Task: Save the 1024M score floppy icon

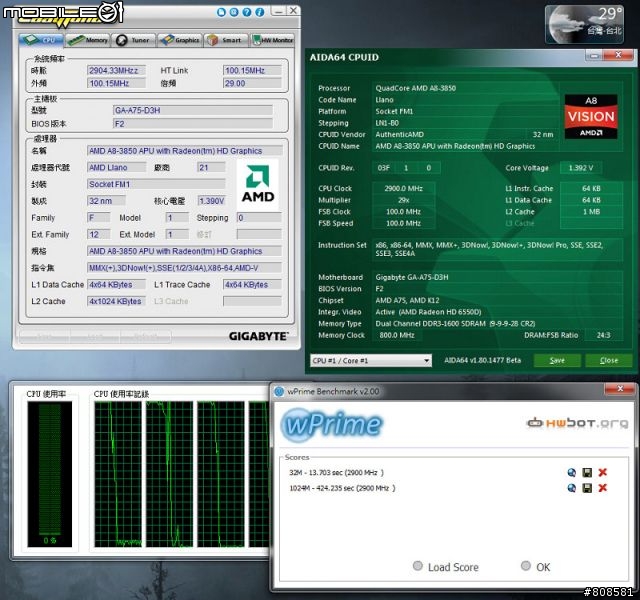Action: (587, 488)
